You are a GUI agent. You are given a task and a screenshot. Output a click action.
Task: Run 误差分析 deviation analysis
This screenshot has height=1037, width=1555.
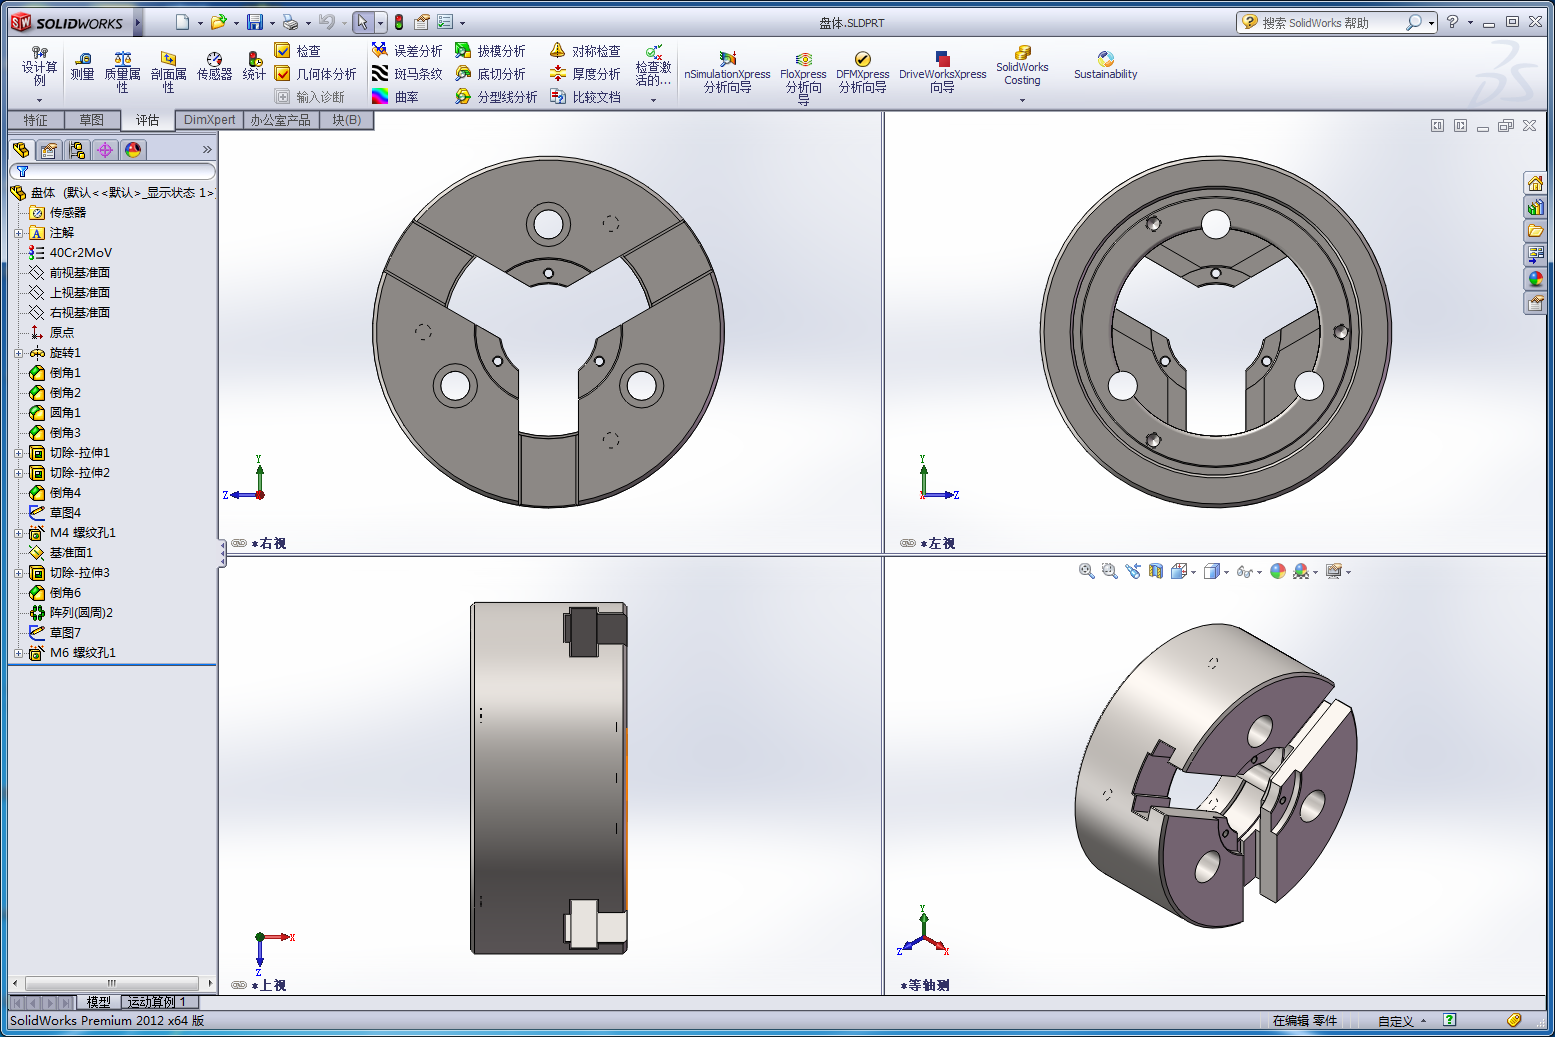point(407,51)
